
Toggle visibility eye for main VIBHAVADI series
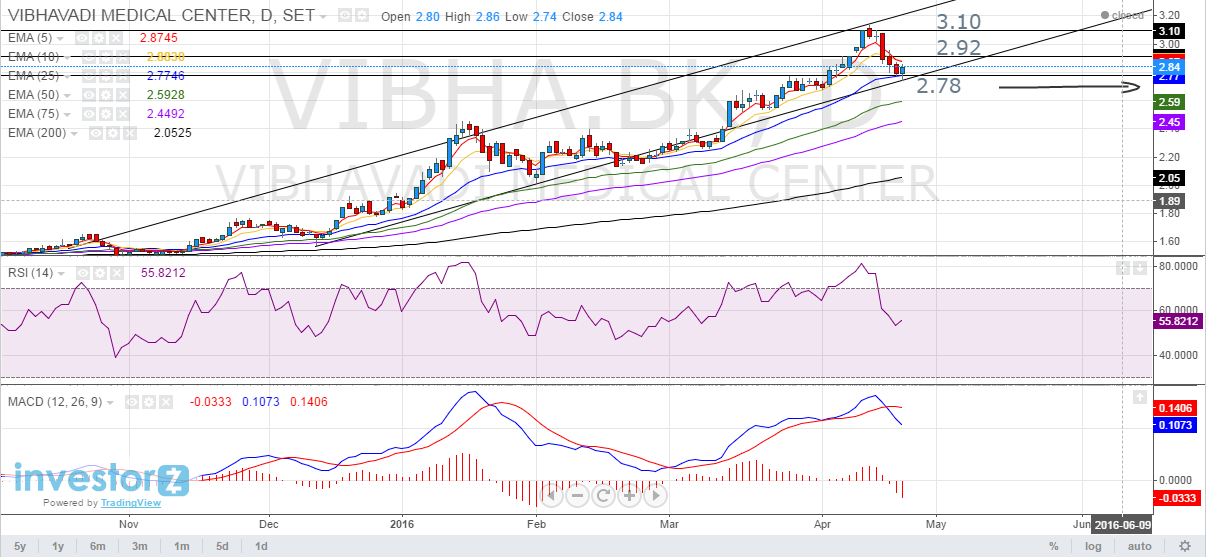coord(345,15)
